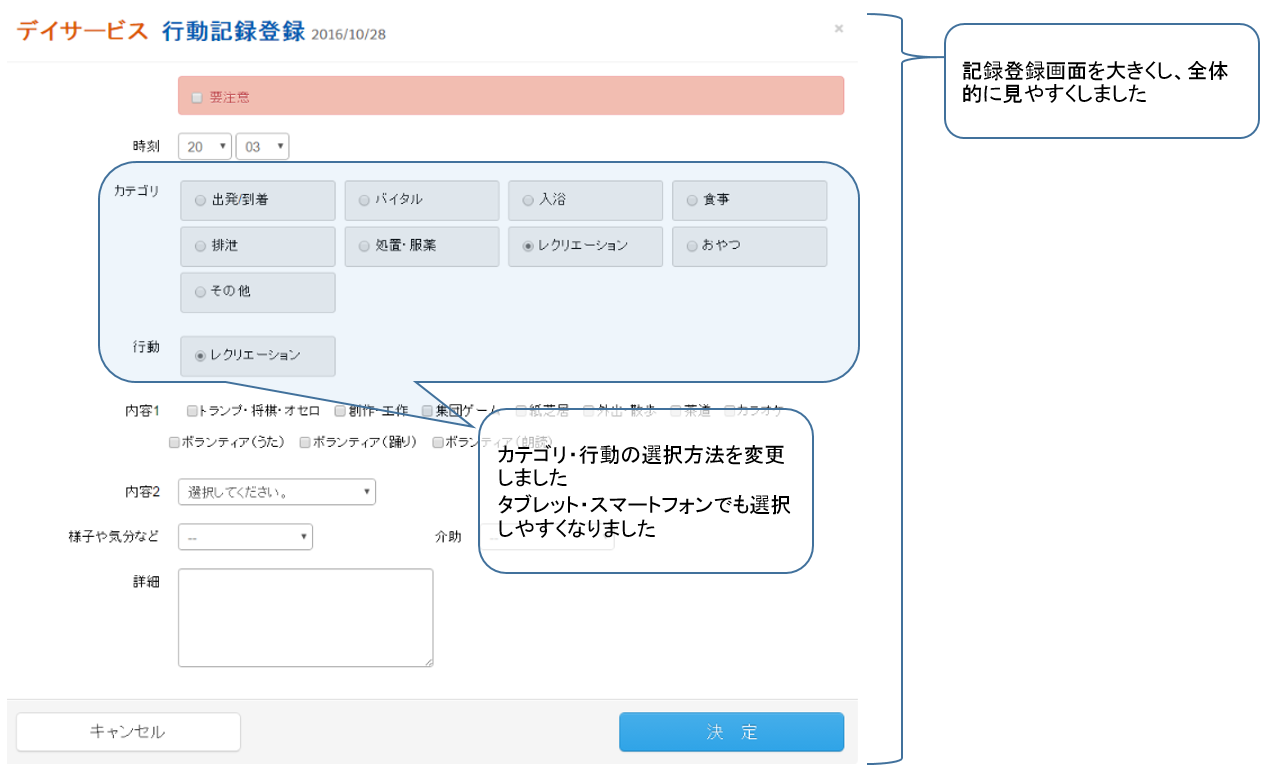Open the 様子や気分など dropdown
The image size is (1271, 780).
pyautogui.click(x=245, y=537)
